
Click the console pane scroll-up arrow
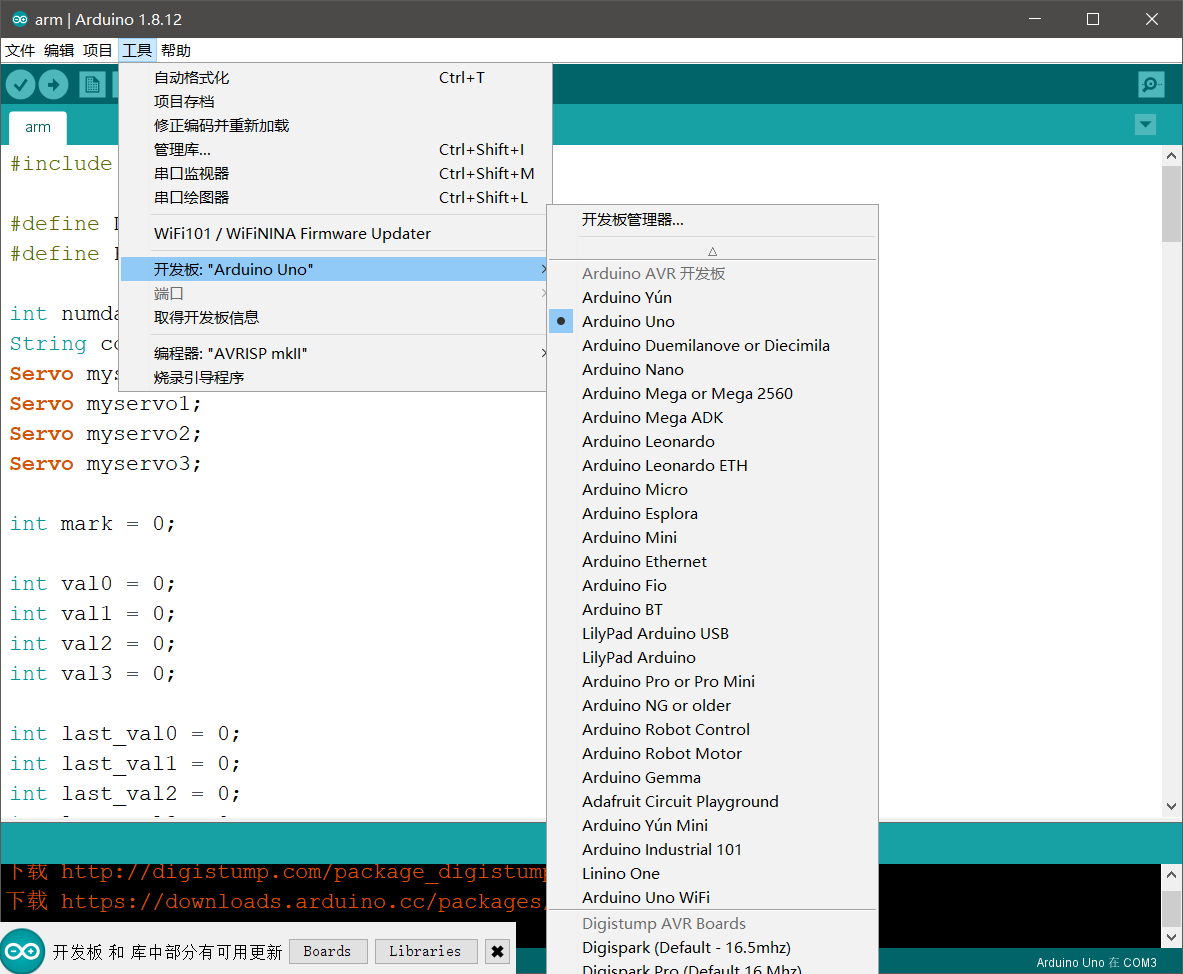point(1171,874)
